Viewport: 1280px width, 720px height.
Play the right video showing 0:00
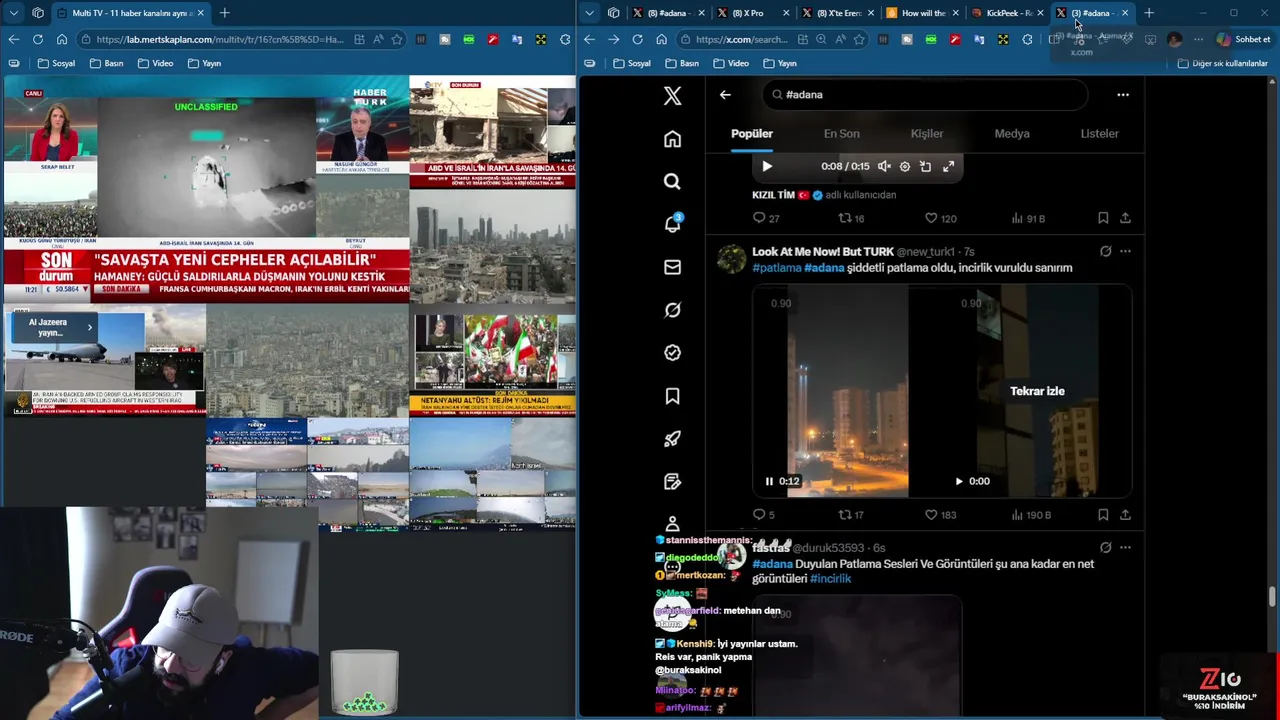[x=959, y=481]
